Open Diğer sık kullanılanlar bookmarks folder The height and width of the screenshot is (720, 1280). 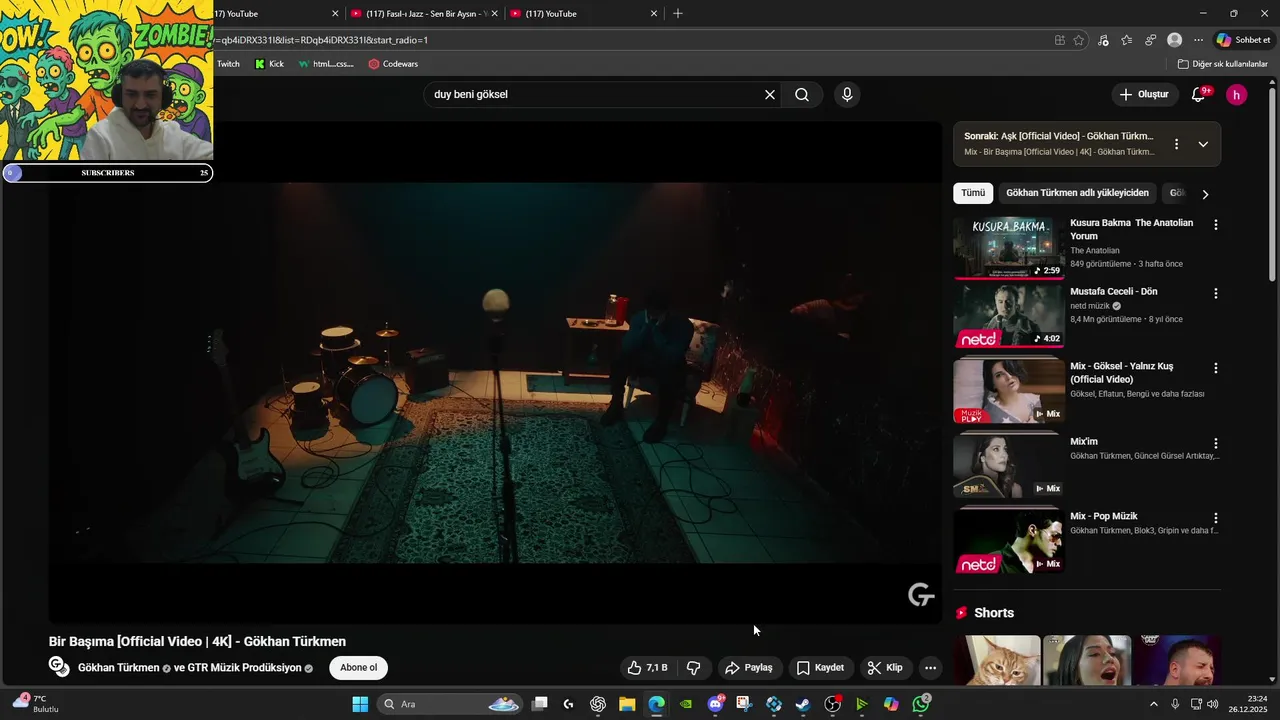point(1222,64)
